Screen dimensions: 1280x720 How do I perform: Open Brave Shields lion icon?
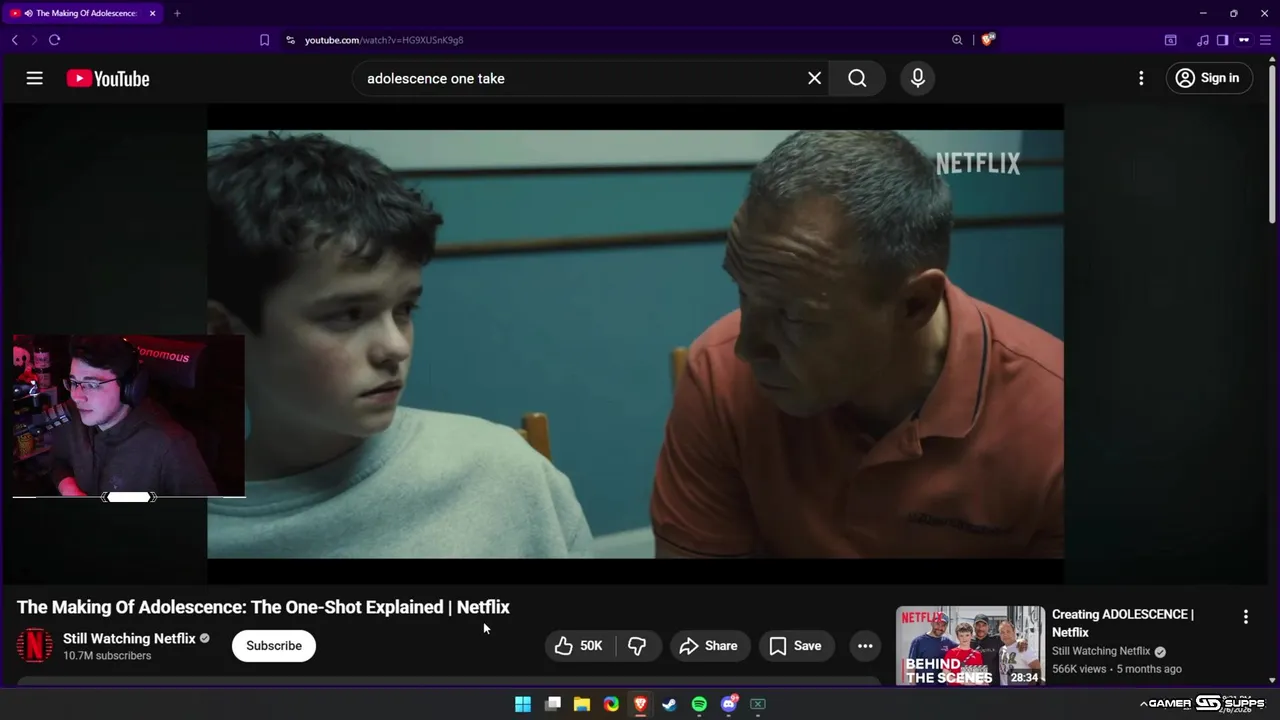pos(988,40)
